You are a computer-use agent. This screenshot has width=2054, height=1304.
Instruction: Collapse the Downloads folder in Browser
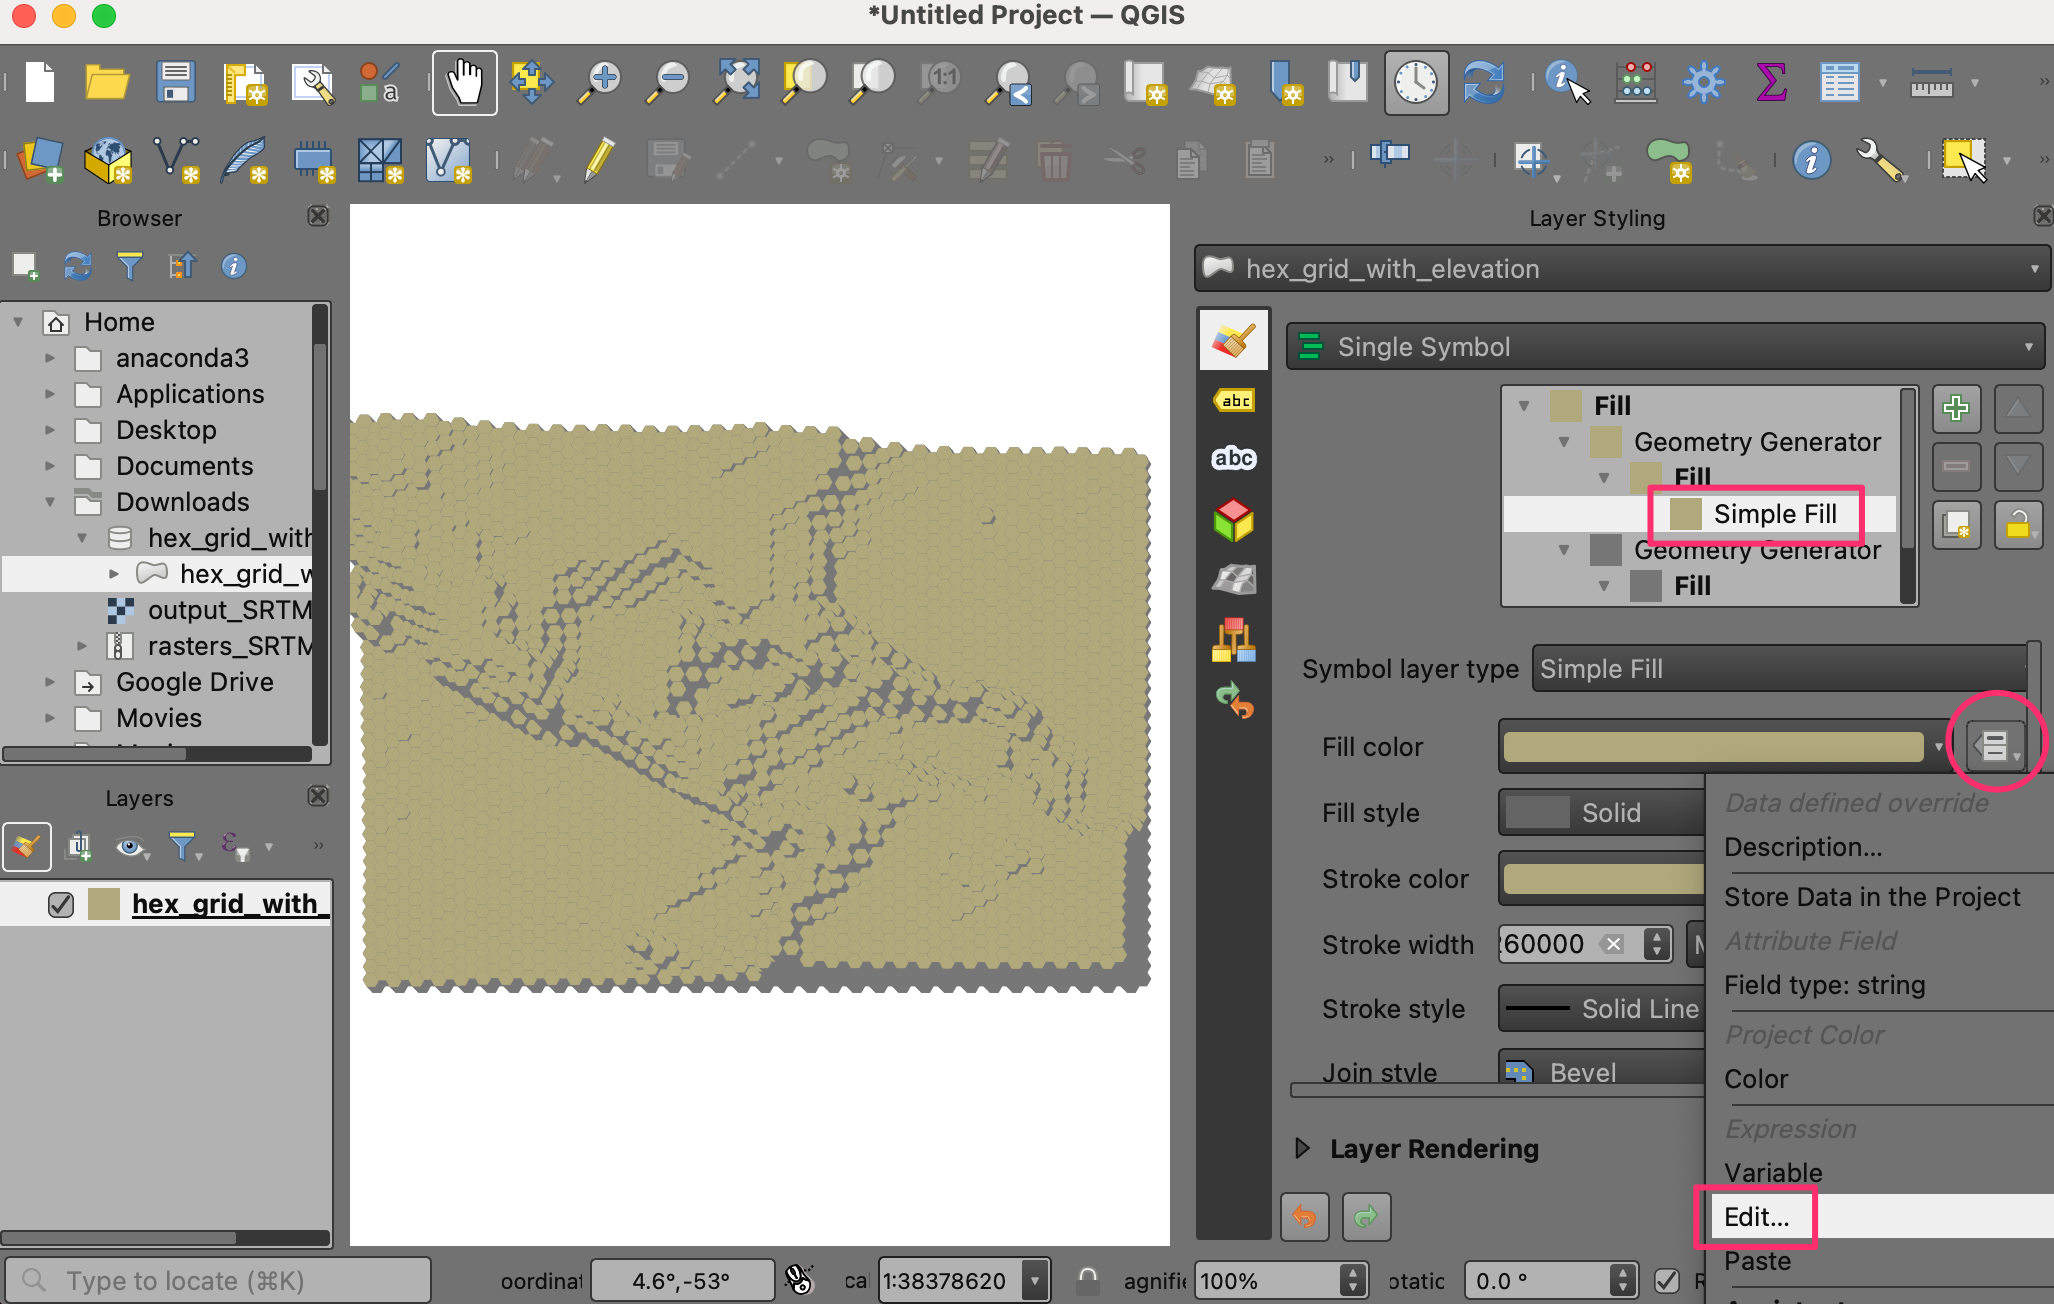[x=50, y=502]
